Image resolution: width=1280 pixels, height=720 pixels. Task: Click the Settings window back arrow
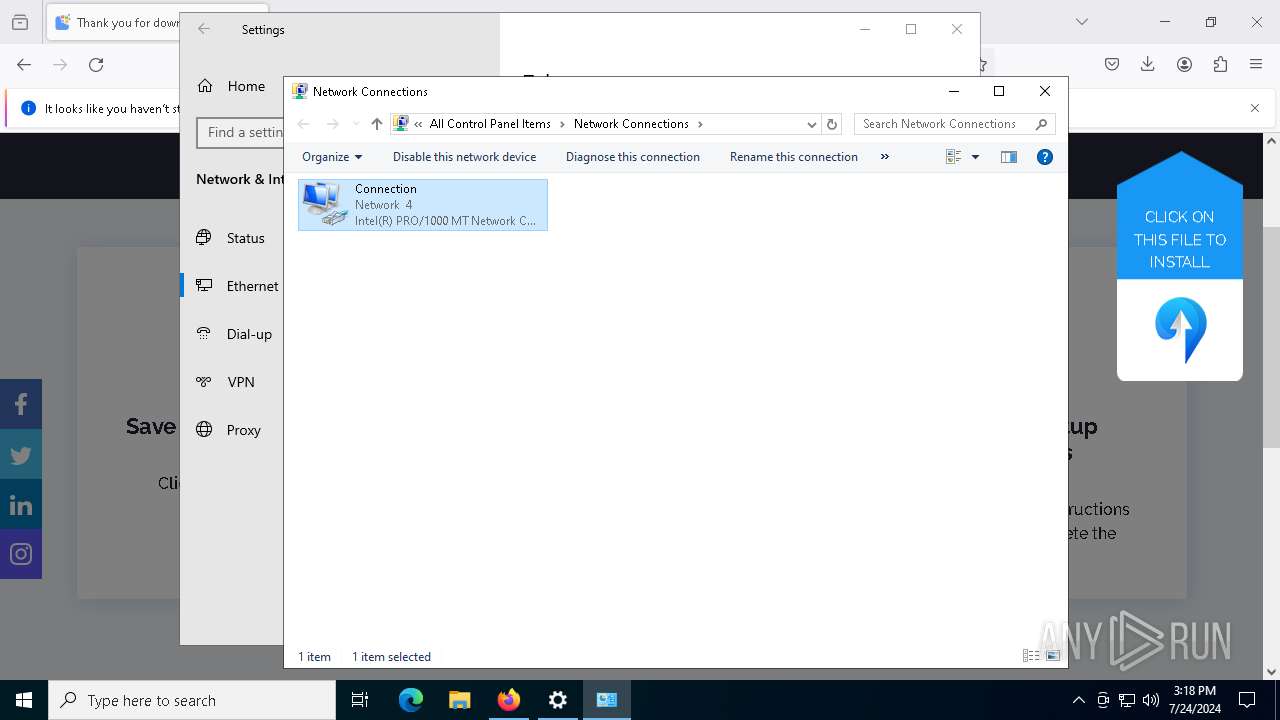tap(204, 30)
